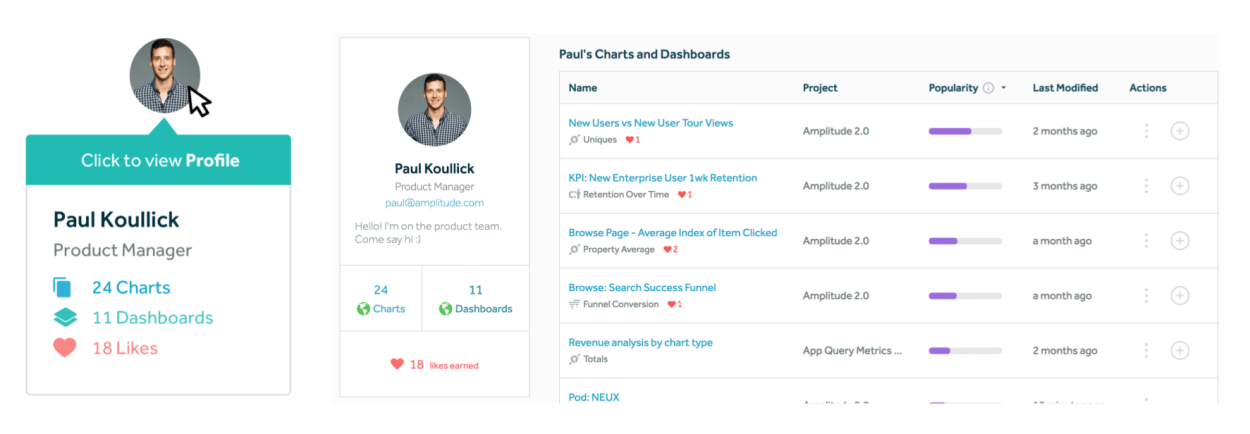
Task: Select the Dashboards count tab in the profile card
Action: pos(476,299)
